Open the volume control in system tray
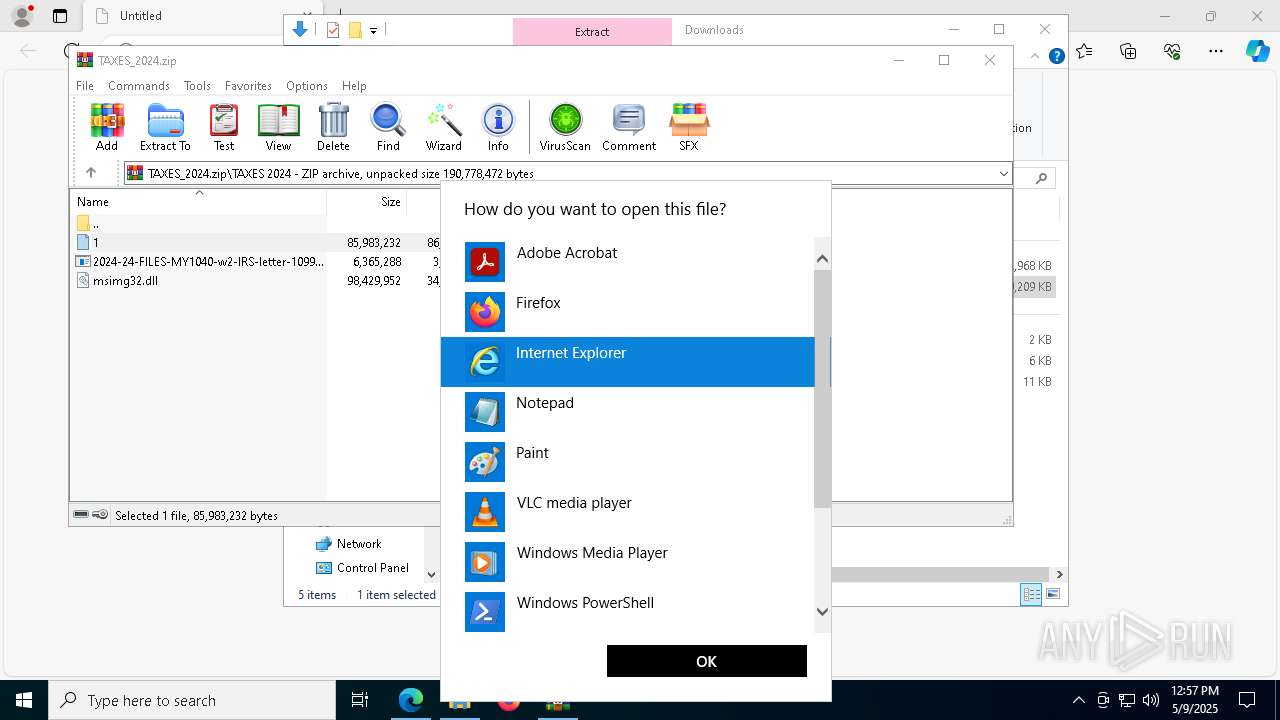This screenshot has height=720, width=1280. tap(1151, 700)
